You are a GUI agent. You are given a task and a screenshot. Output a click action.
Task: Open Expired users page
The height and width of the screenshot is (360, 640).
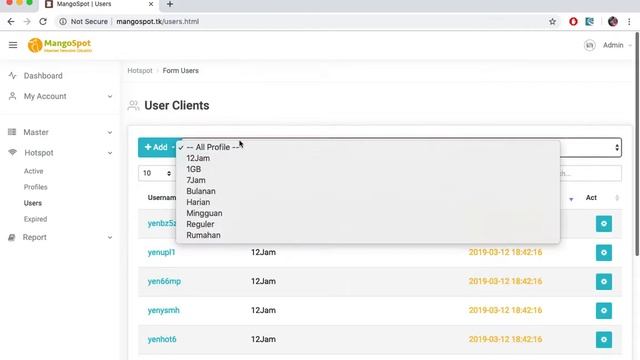coord(36,219)
